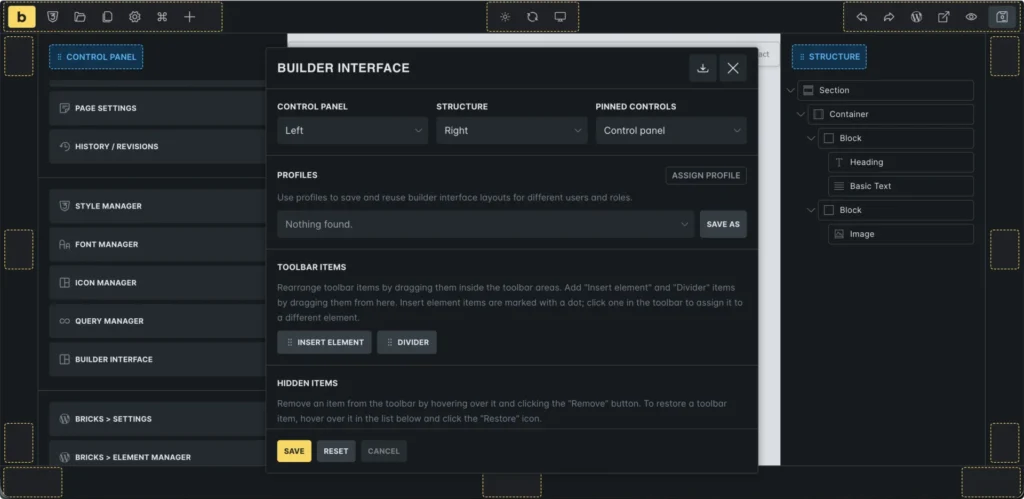Open Page Settings in the control panel
This screenshot has height=499, width=1024.
pos(157,108)
